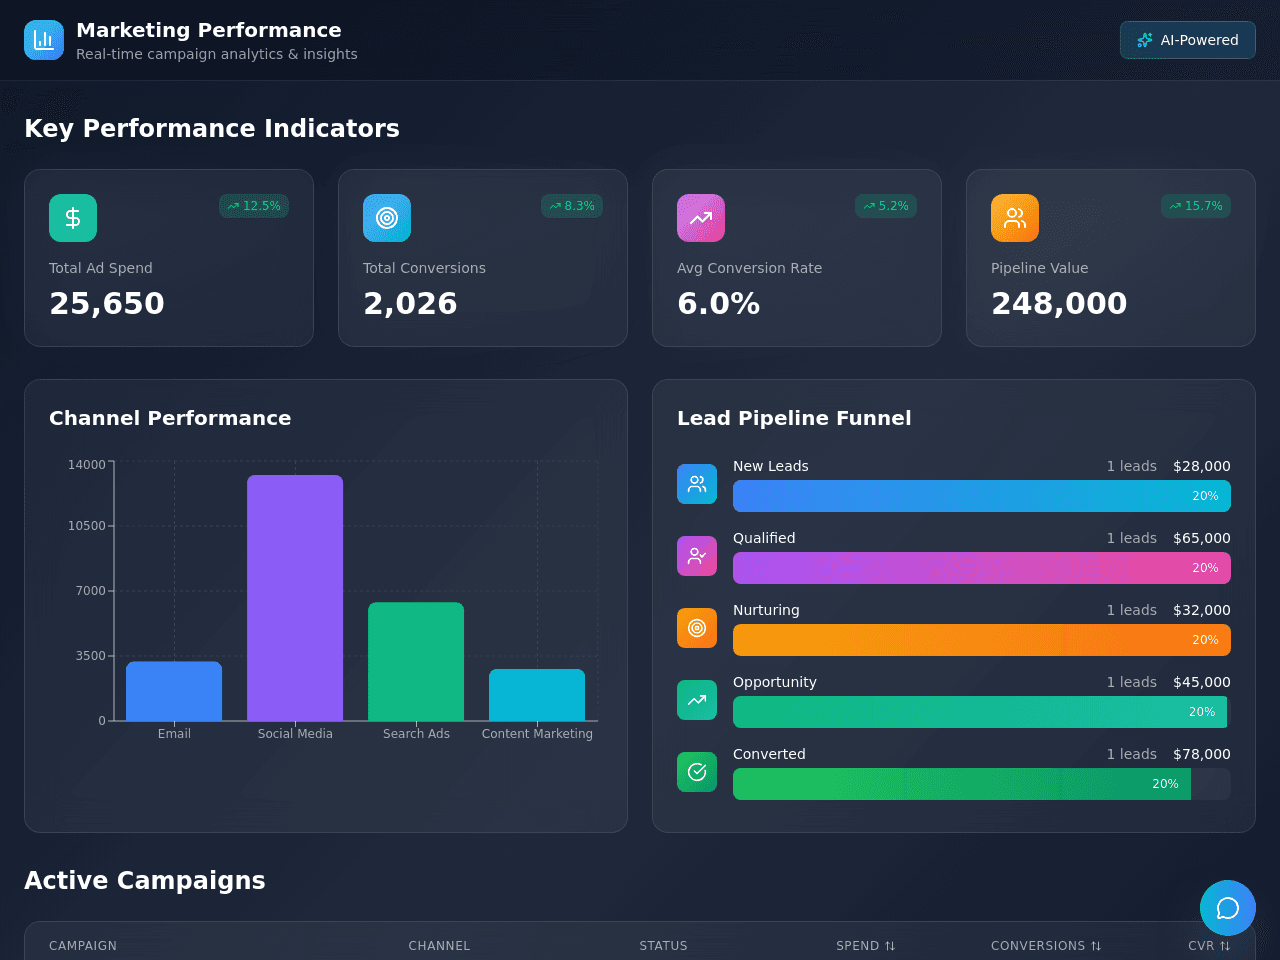Click the blue New Leads progress bar

[x=982, y=496]
